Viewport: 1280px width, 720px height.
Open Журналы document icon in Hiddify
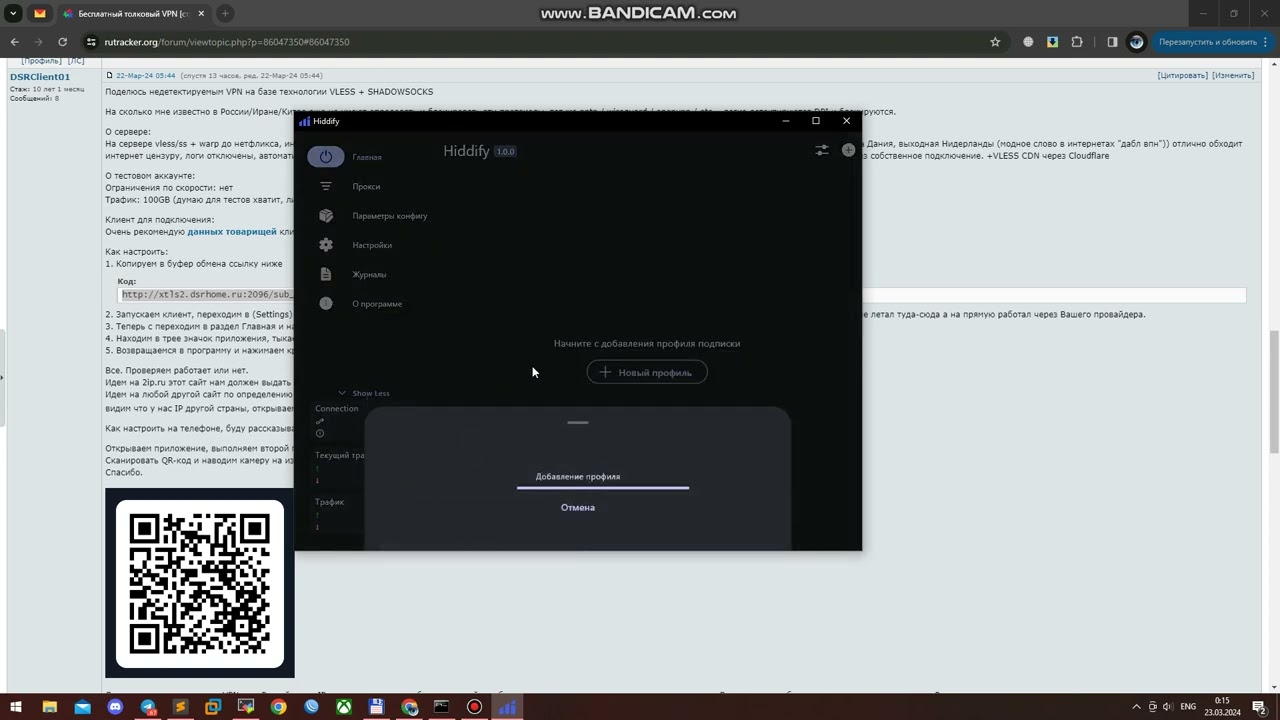326,274
